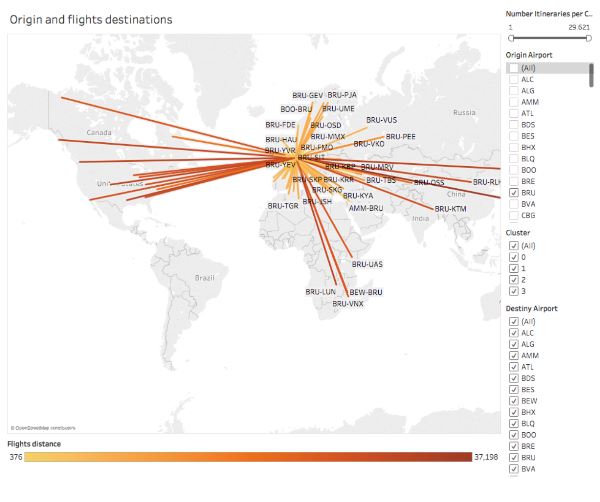Click the Flights distance color gradient legend
This screenshot has height=502, width=600.
(x=248, y=457)
